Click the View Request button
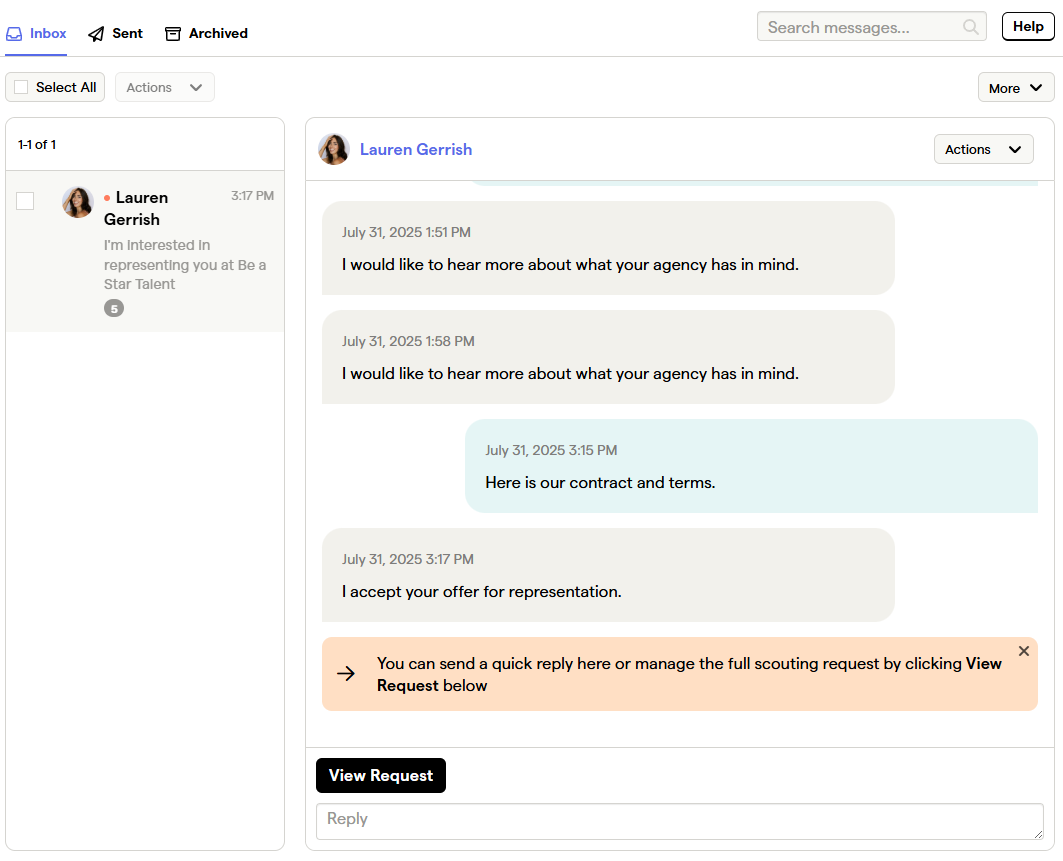This screenshot has height=861, width=1063. 380,775
